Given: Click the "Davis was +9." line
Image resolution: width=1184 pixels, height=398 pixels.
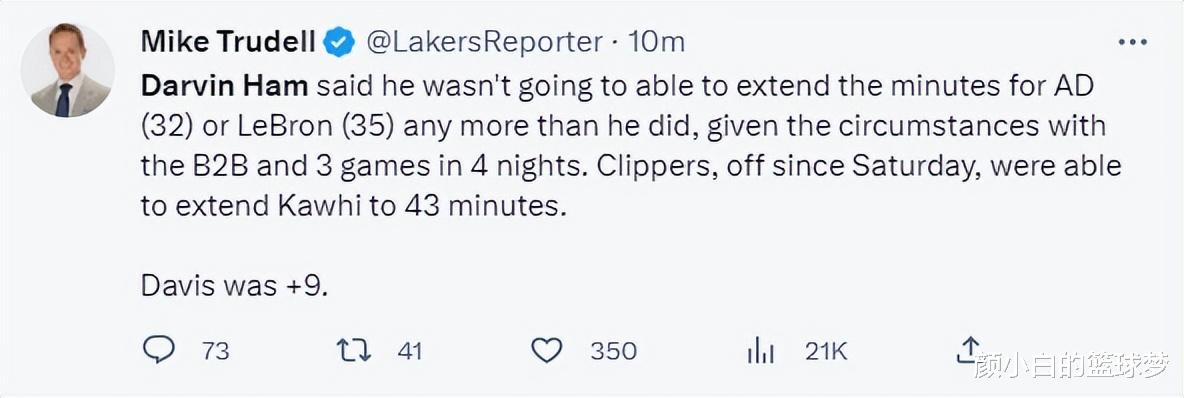Looking at the screenshot, I should tap(235, 285).
